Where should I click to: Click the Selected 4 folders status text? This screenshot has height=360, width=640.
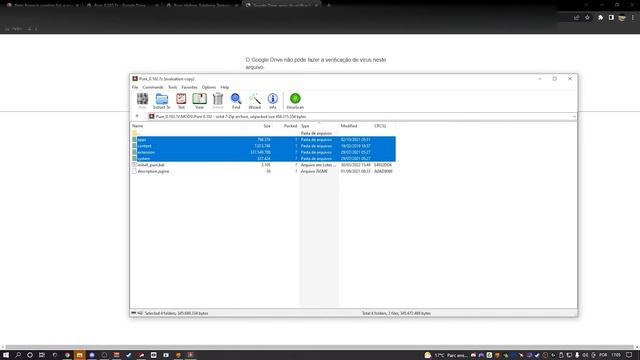pos(176,313)
